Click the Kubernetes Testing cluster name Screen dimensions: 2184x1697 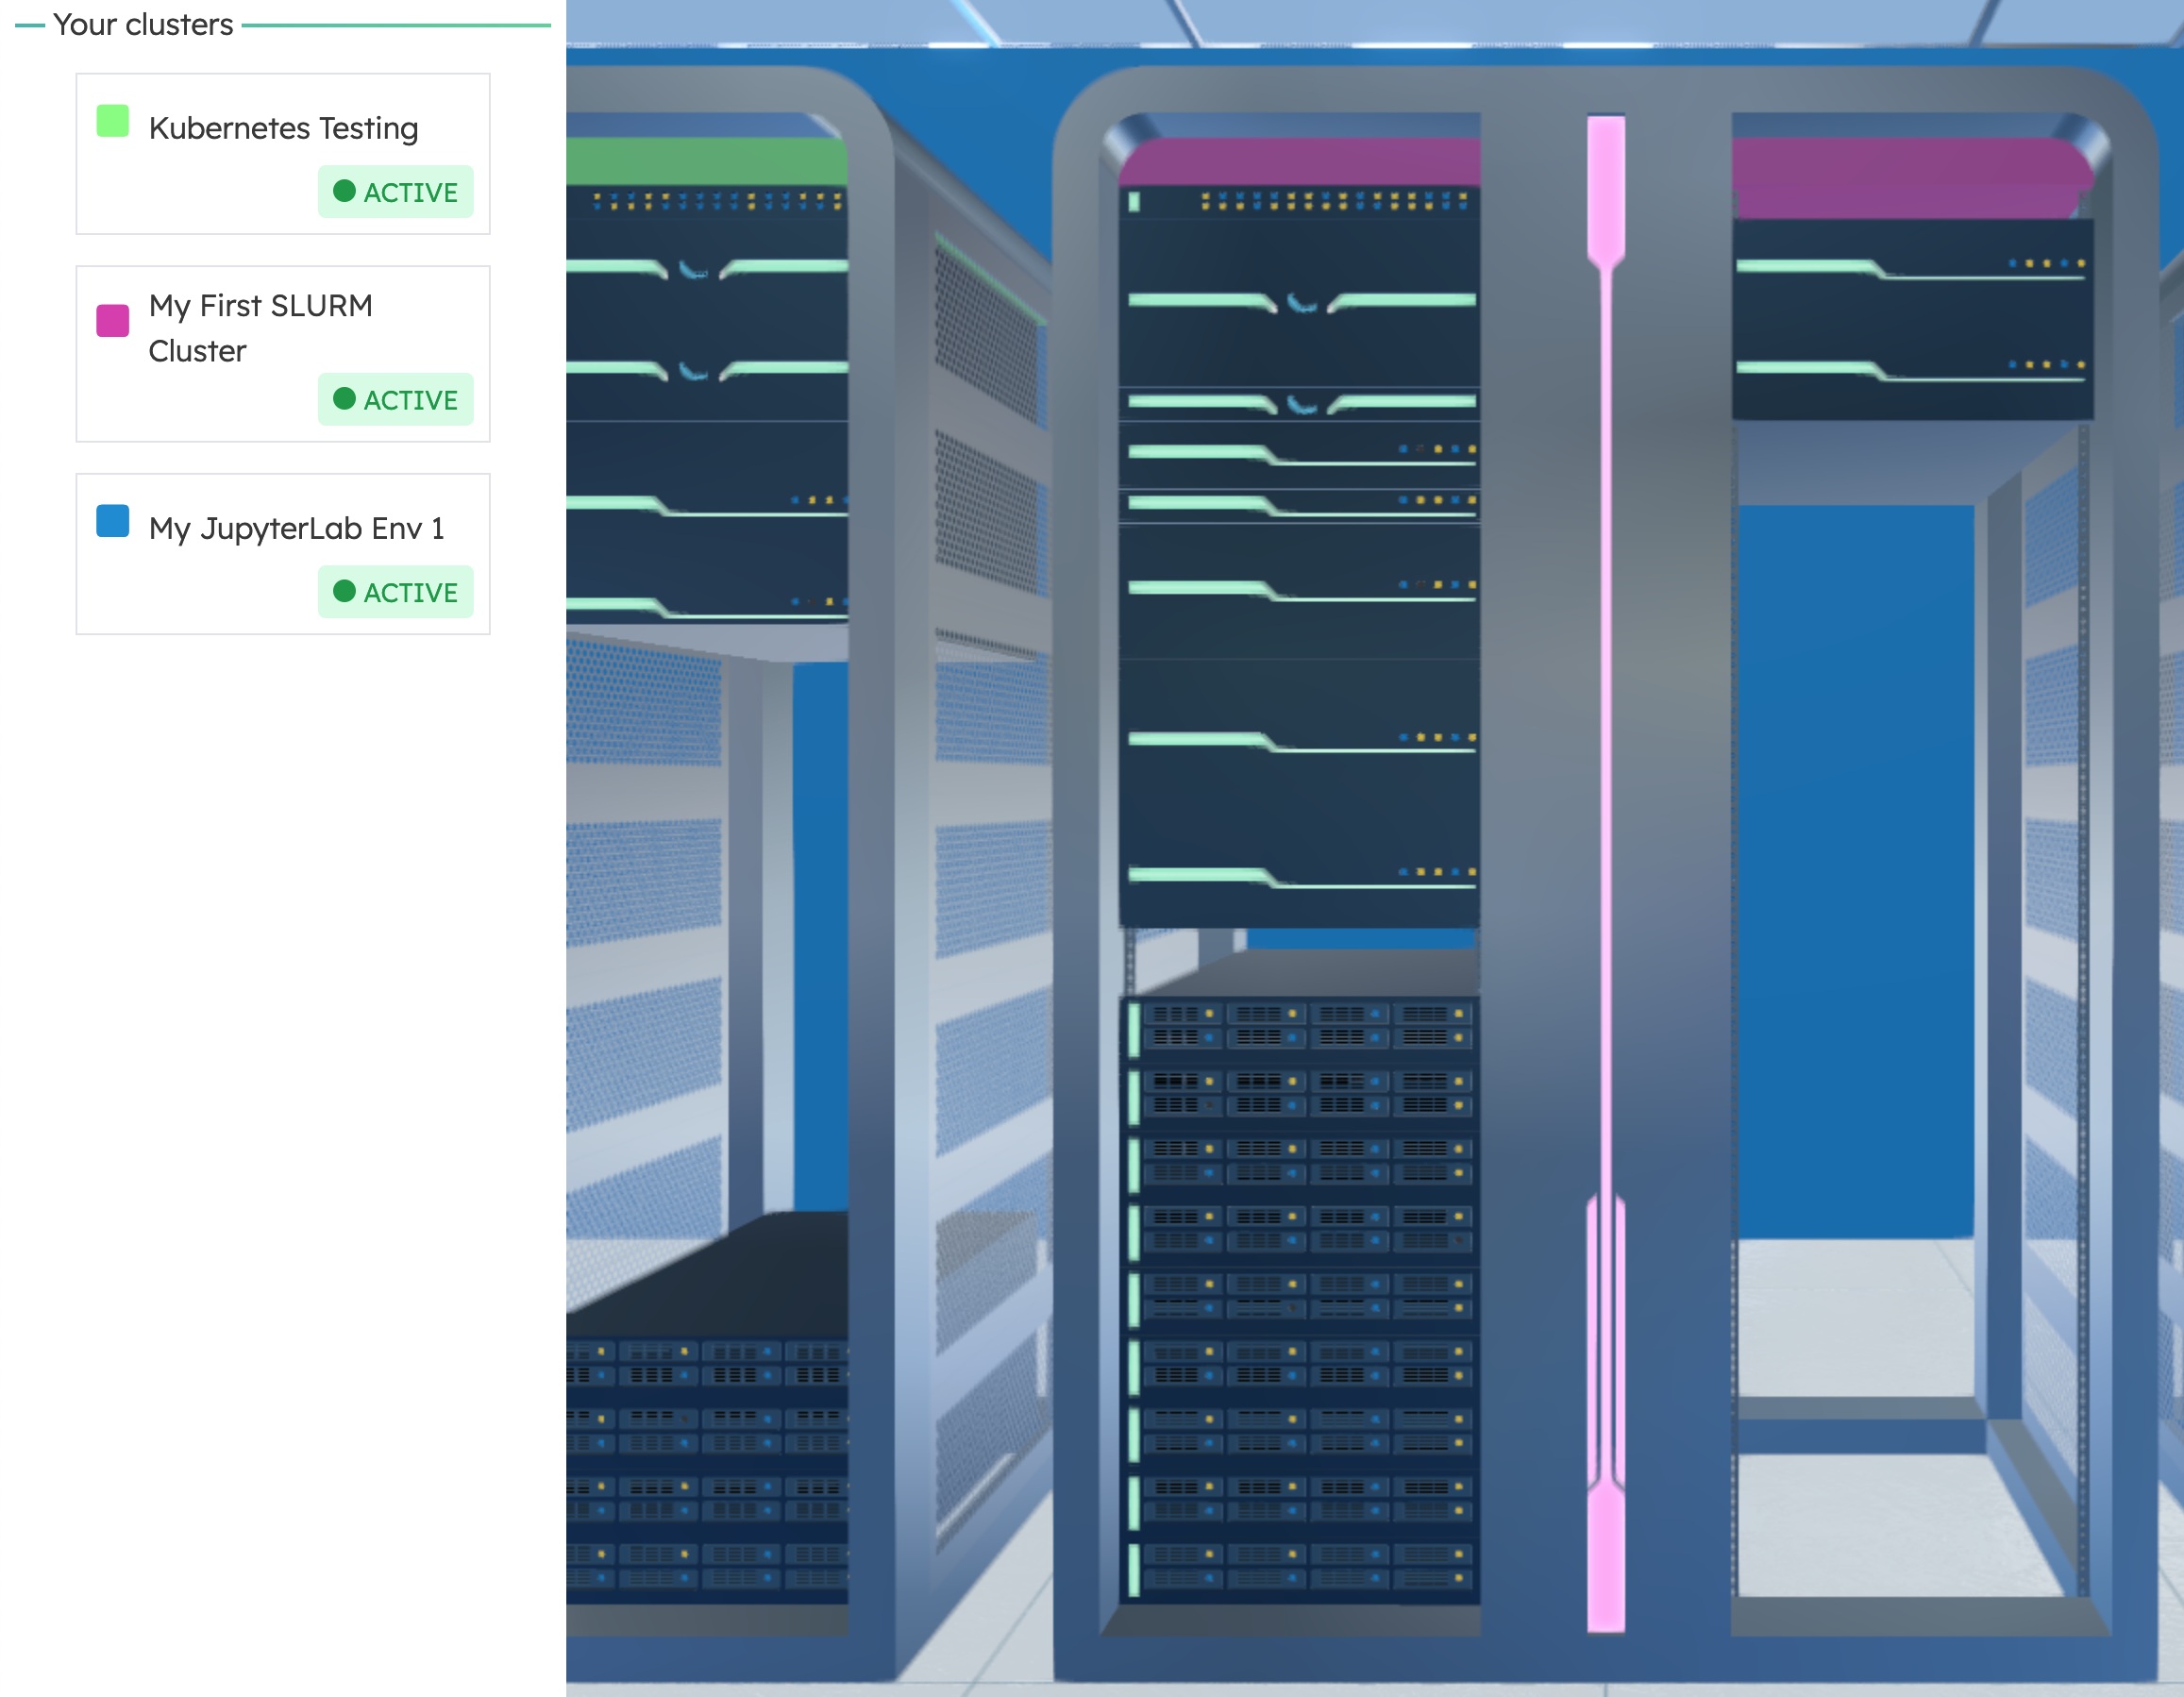284,128
